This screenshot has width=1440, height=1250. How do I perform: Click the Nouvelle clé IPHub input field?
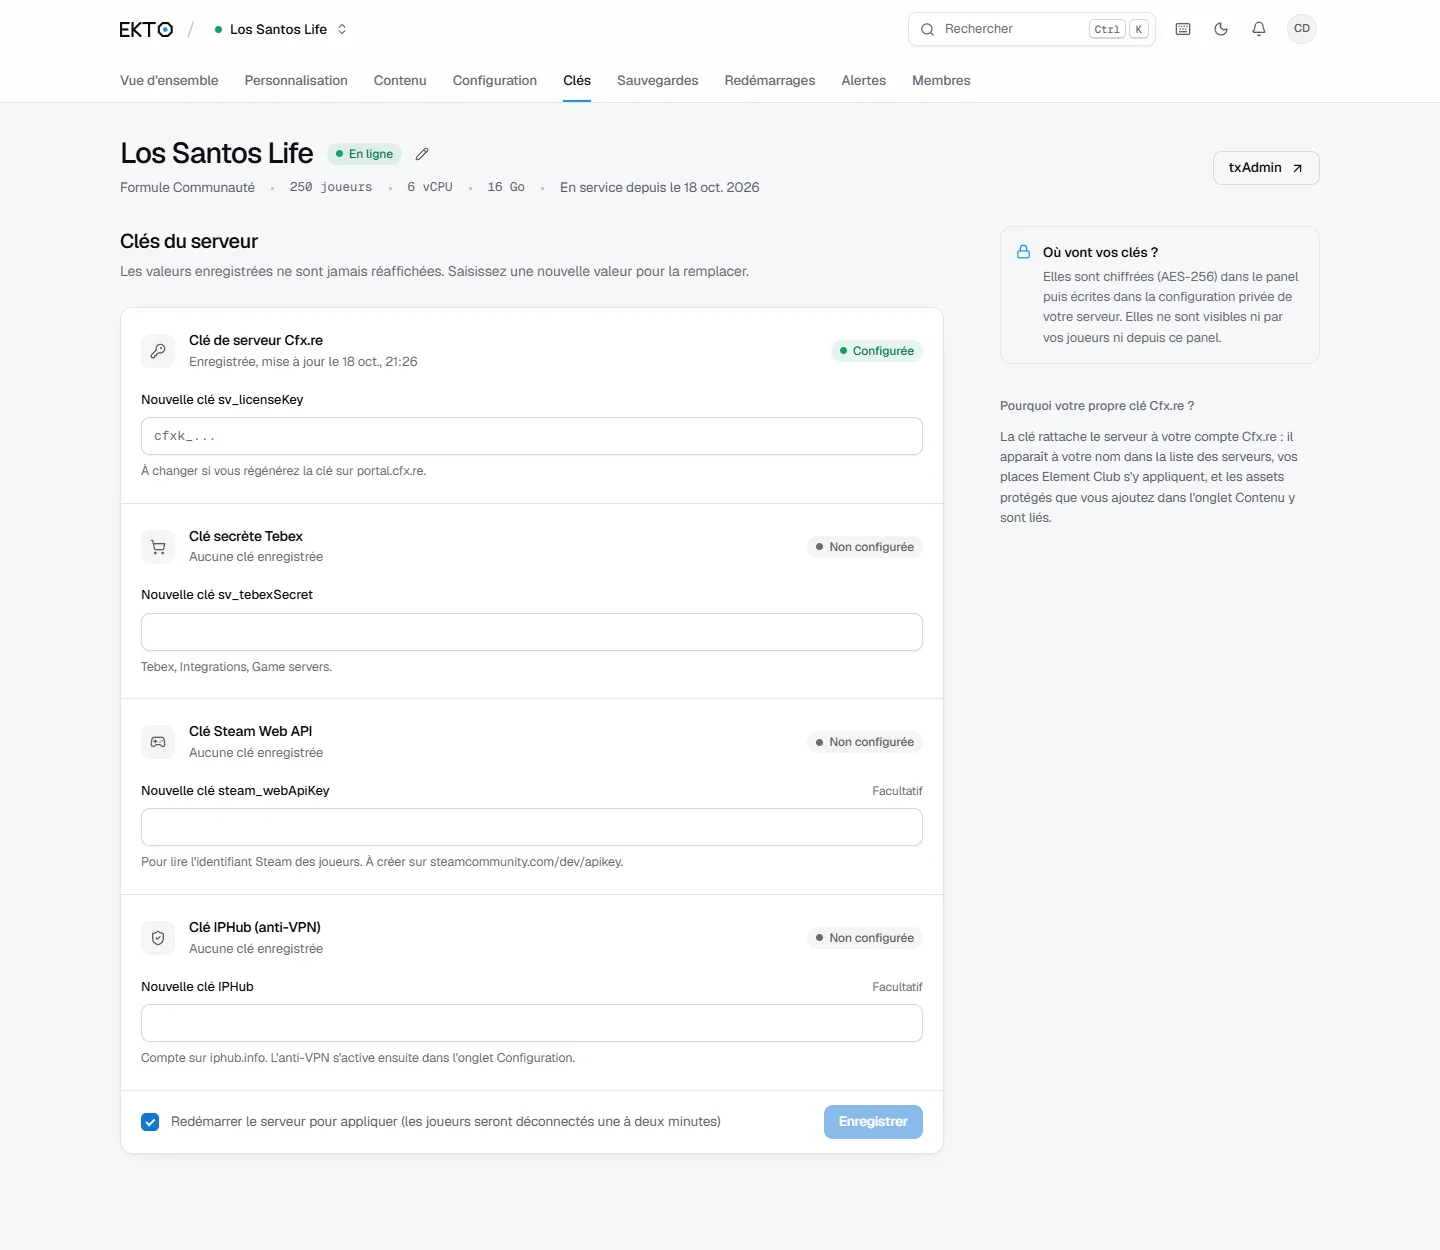coord(532,1023)
